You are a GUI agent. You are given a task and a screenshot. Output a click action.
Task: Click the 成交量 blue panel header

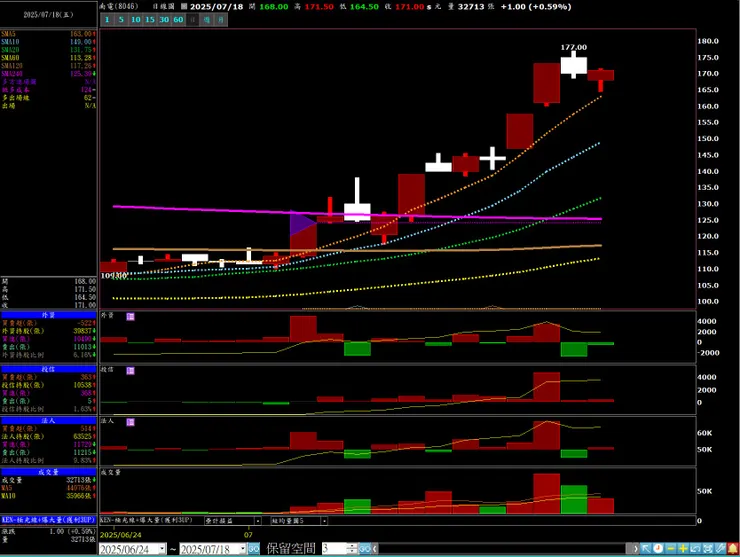[x=48, y=472]
